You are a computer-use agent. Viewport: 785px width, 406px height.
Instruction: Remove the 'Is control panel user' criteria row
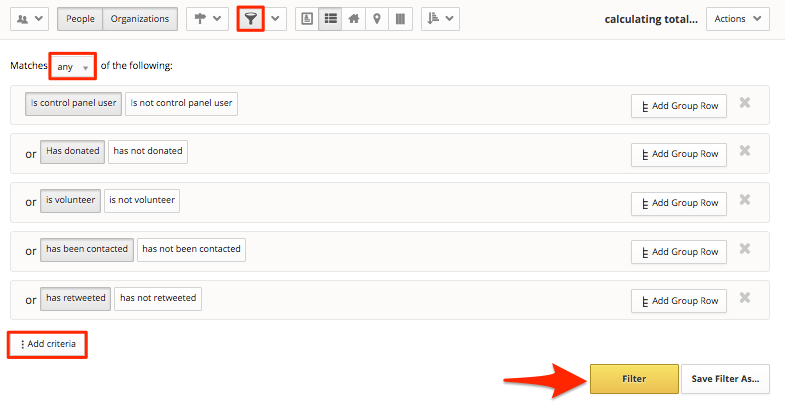pos(744,103)
